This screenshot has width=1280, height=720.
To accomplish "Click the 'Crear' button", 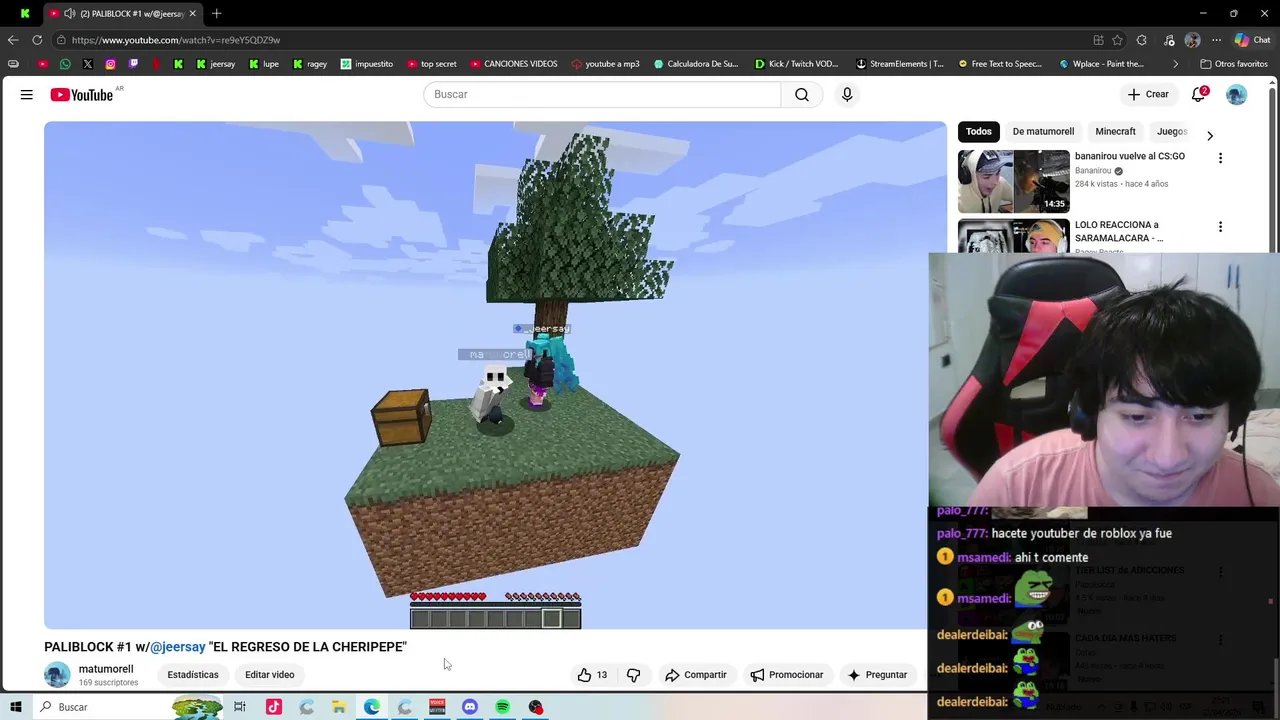I will click(x=1148, y=94).
